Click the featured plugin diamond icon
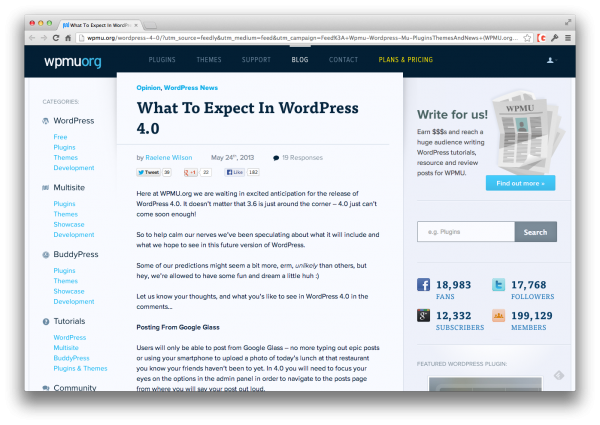 click(x=559, y=375)
